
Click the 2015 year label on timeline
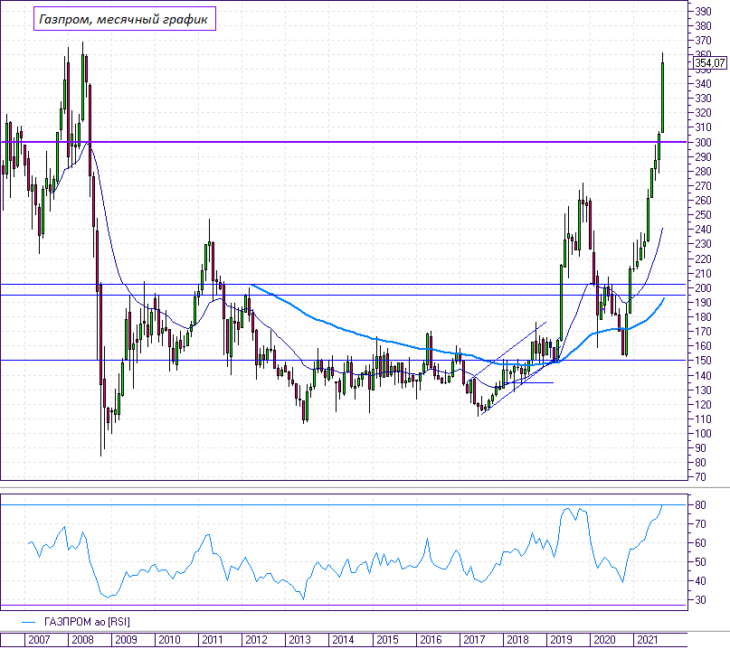[387, 640]
